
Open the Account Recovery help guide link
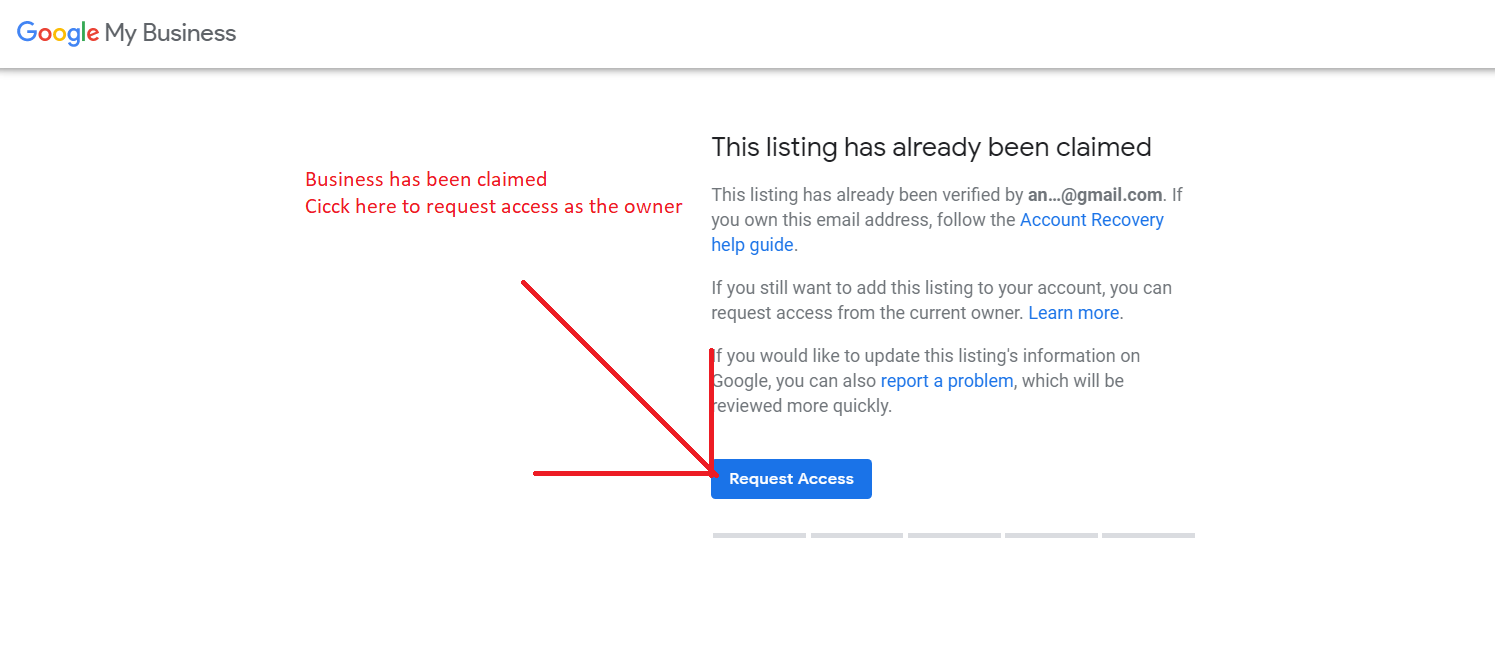1091,220
